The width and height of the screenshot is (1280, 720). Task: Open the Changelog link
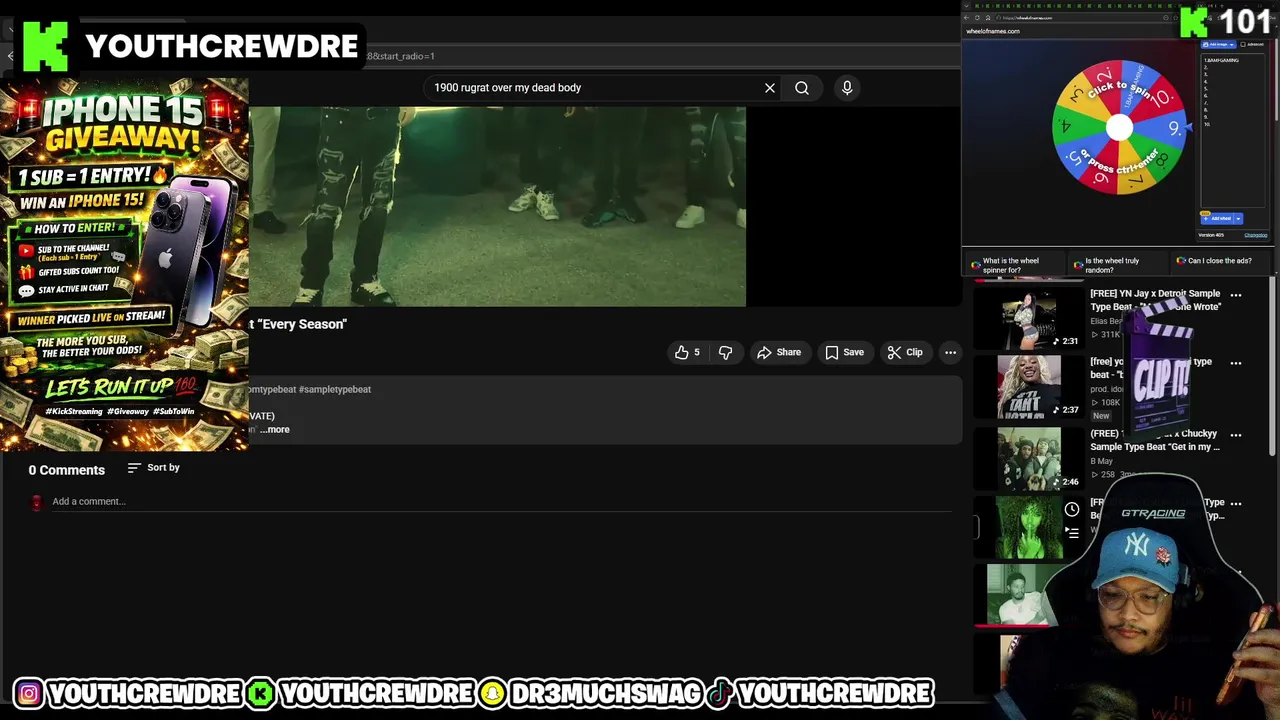pos(1256,235)
